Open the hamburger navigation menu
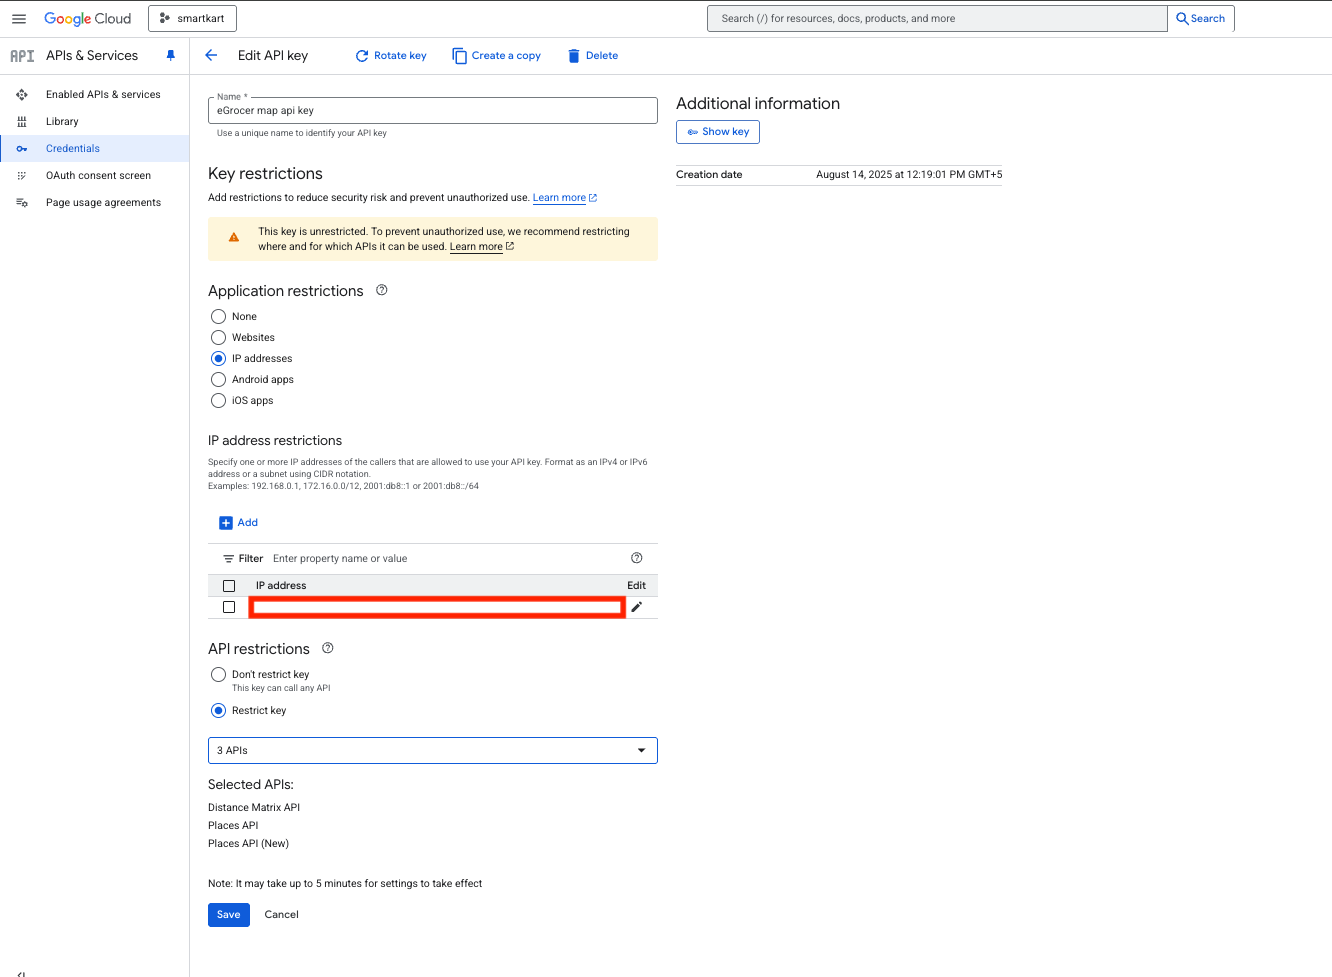This screenshot has width=1332, height=977. click(18, 18)
